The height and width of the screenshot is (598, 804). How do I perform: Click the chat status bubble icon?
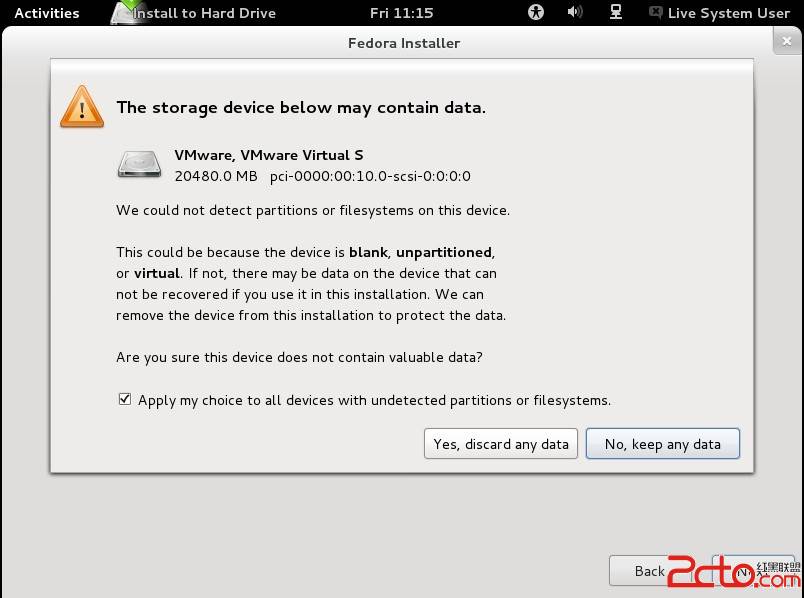[656, 12]
